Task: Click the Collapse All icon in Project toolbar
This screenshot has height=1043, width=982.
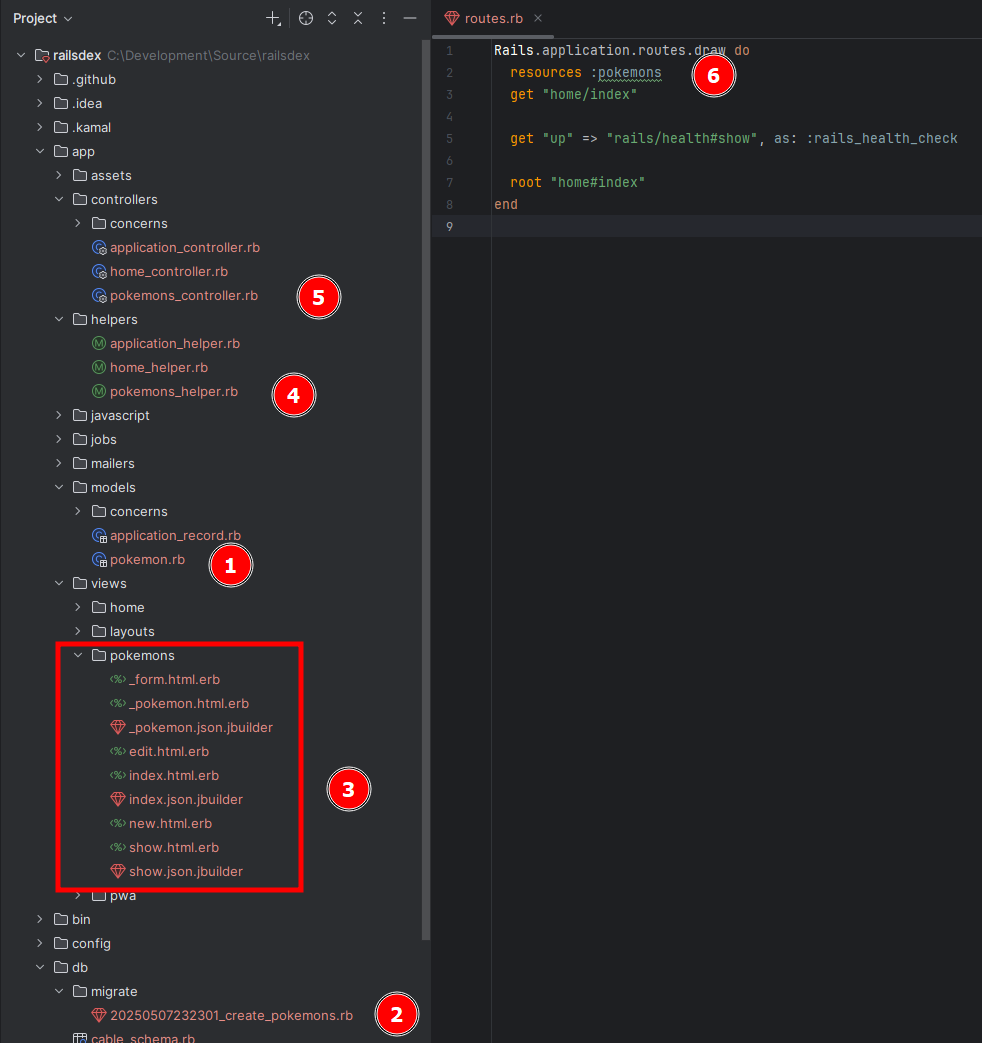Action: (x=357, y=19)
